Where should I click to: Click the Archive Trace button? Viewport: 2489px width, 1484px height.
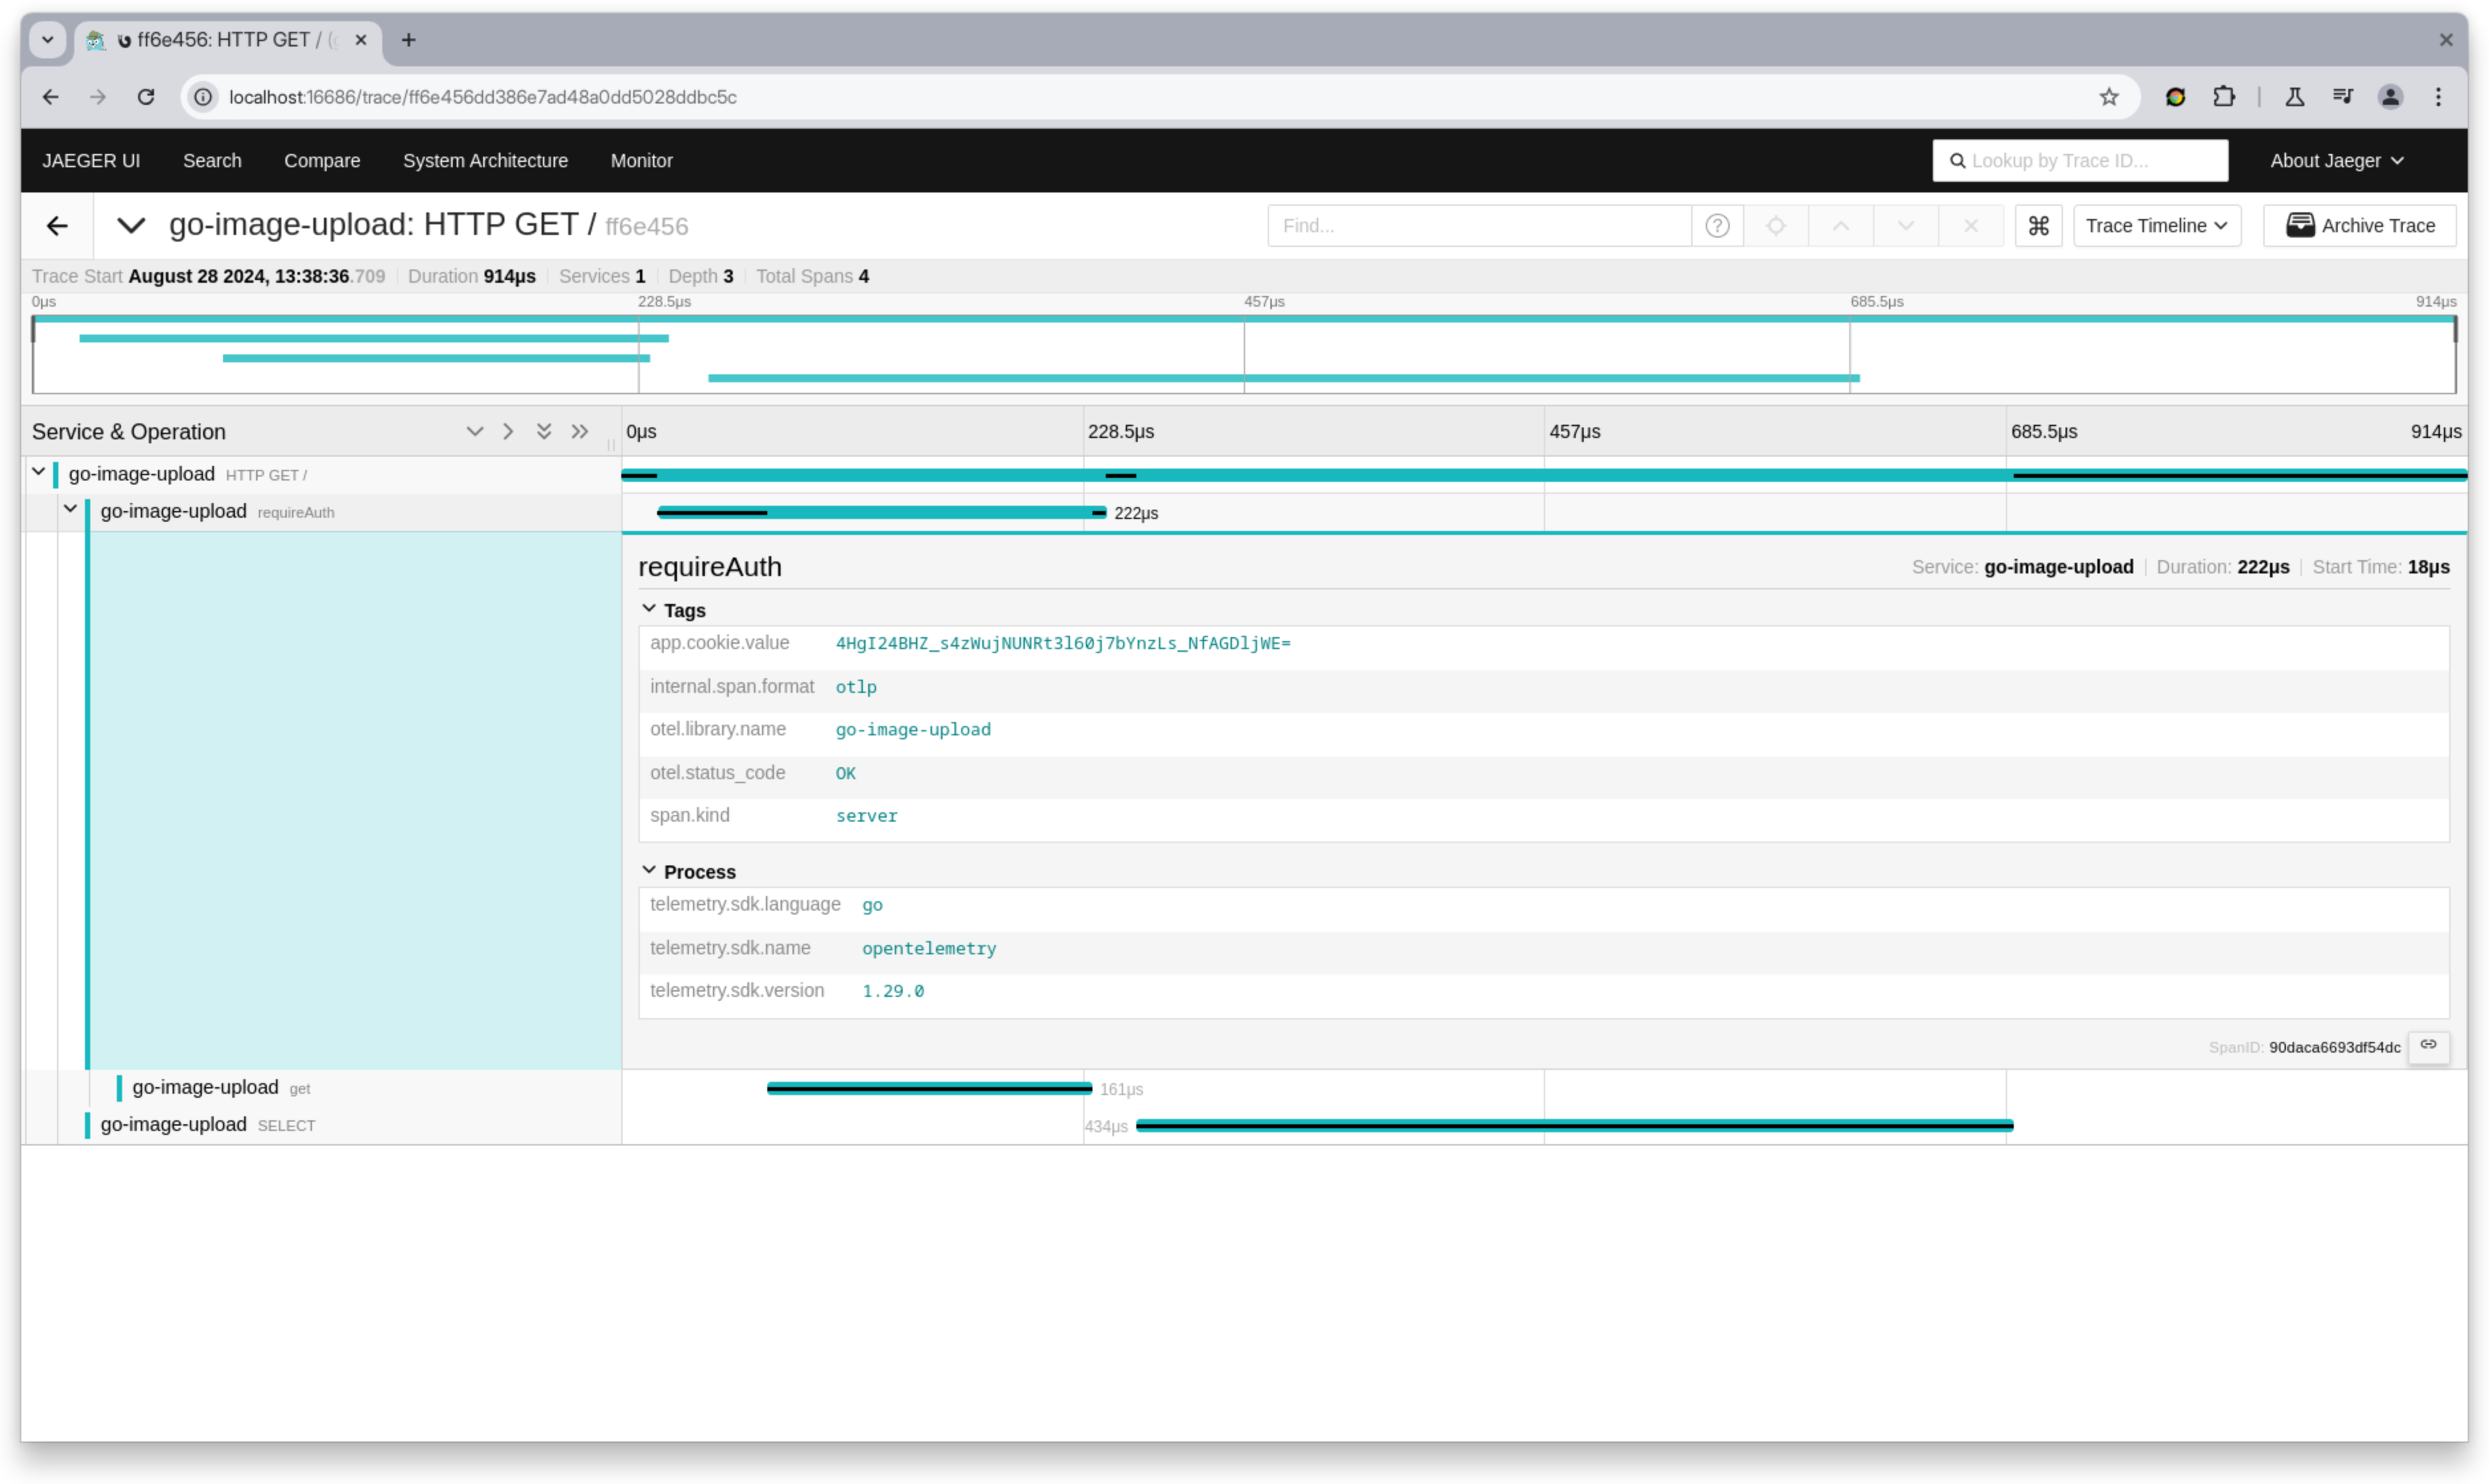[2359, 225]
